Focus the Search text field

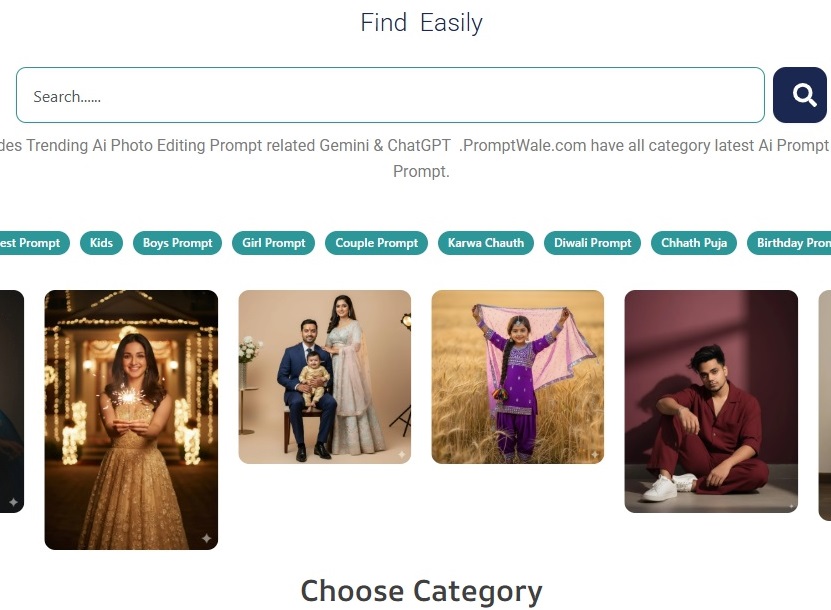[x=390, y=96]
